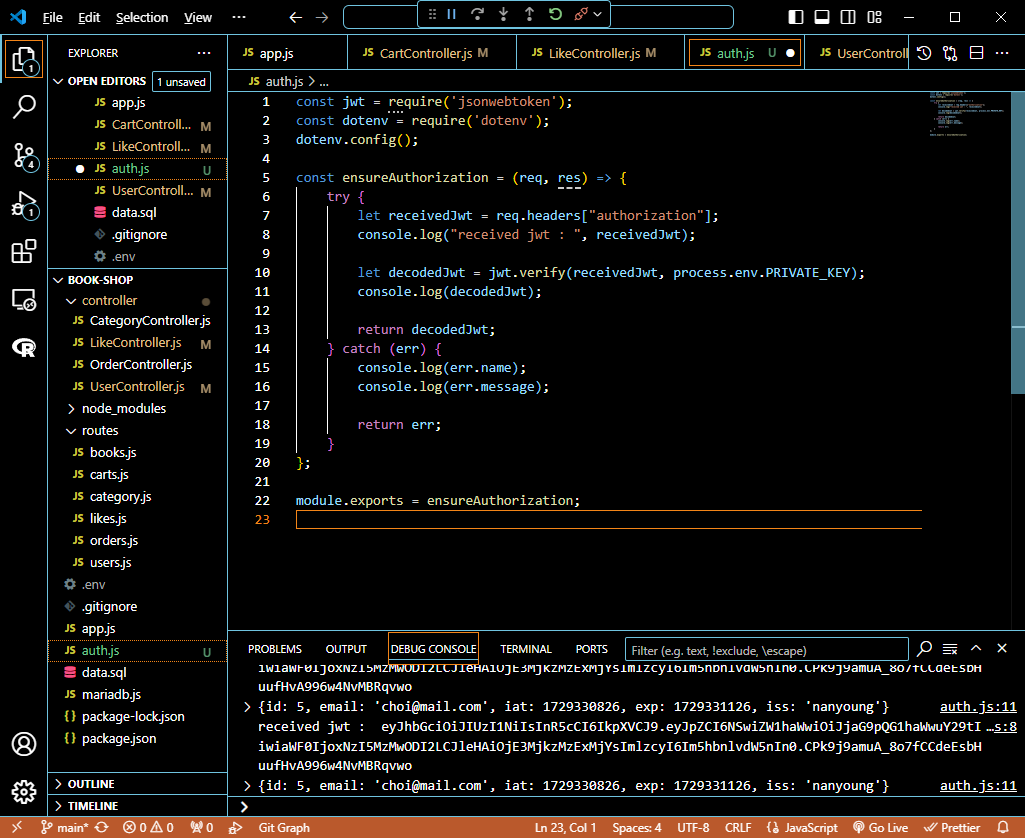Viewport: 1025px width, 838px height.
Task: Open the File menu
Action: (52, 18)
